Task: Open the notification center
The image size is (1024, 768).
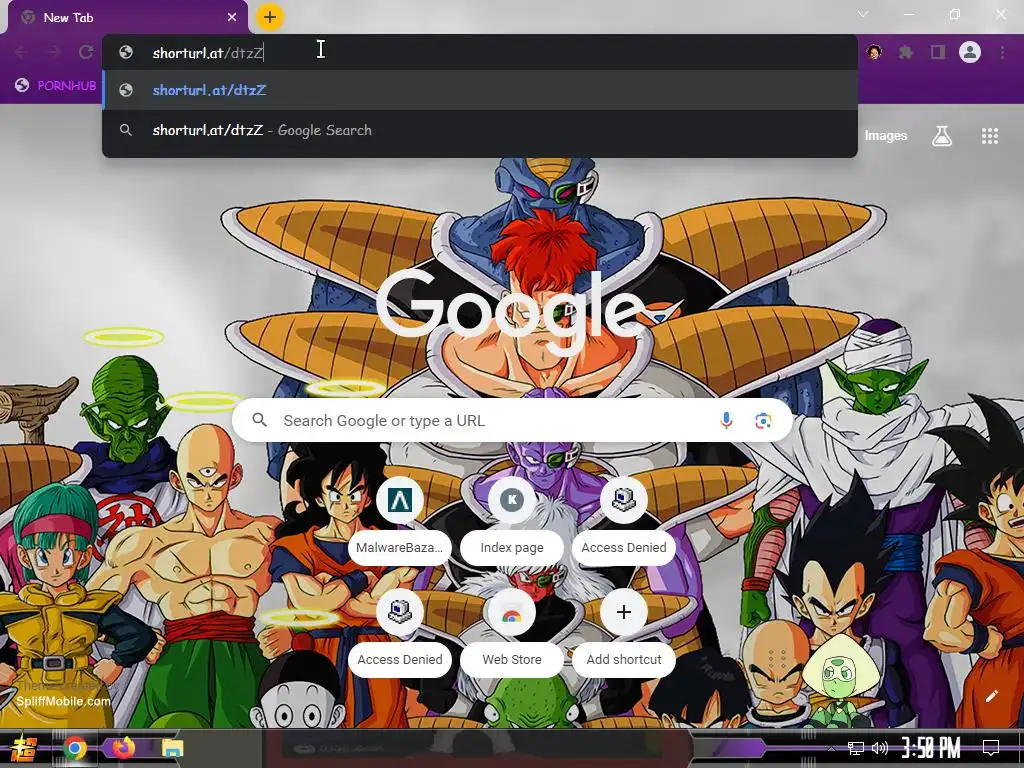Action: coord(991,748)
